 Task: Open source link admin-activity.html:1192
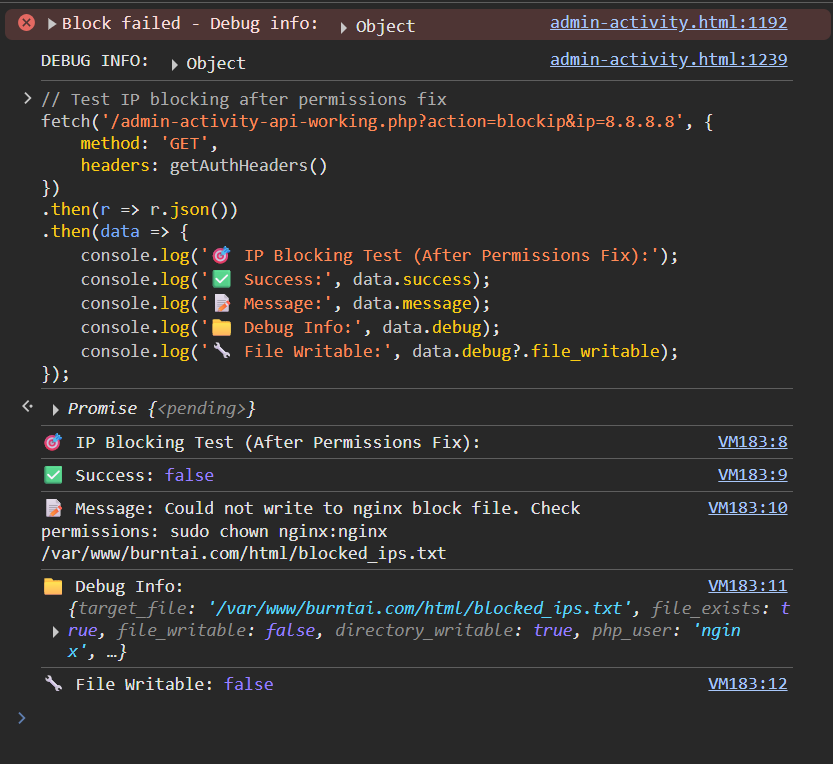[x=668, y=22]
